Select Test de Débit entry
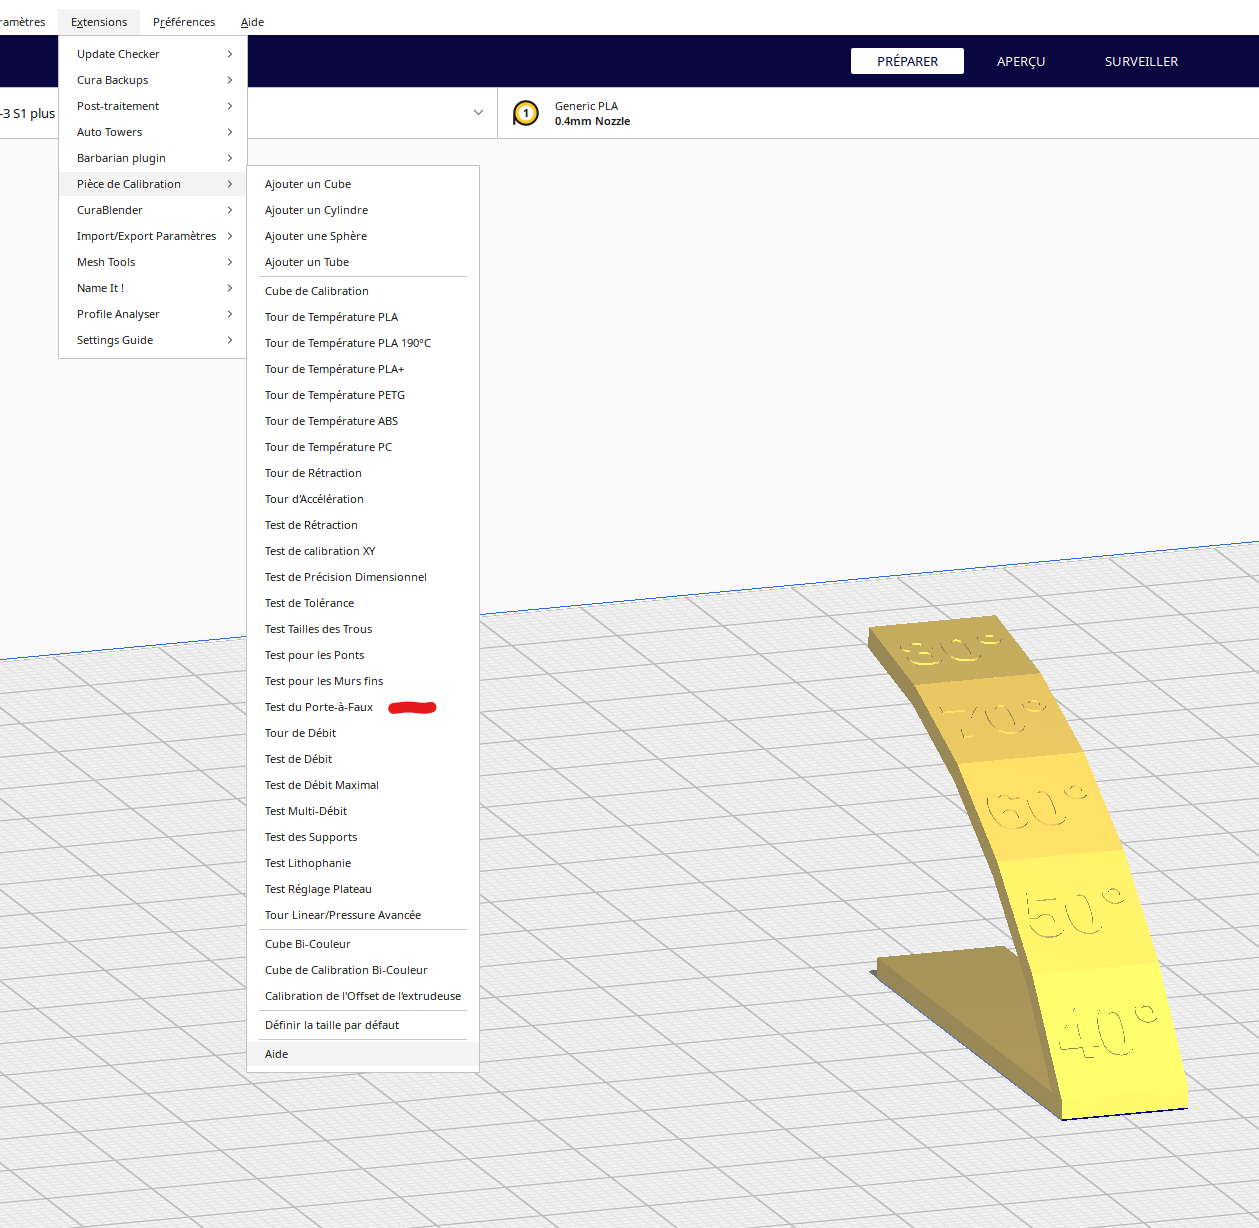 [x=363, y=759]
